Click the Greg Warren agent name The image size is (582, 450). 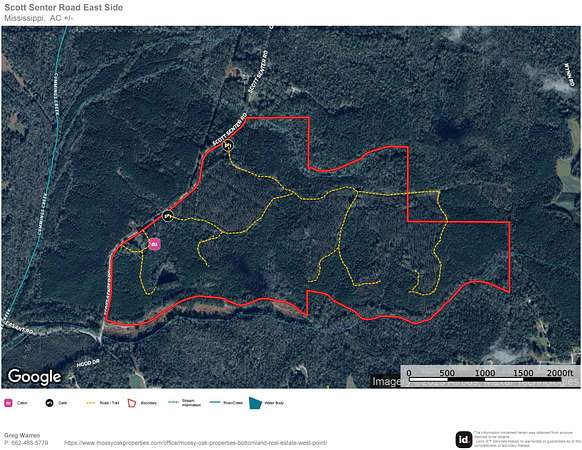(22, 435)
